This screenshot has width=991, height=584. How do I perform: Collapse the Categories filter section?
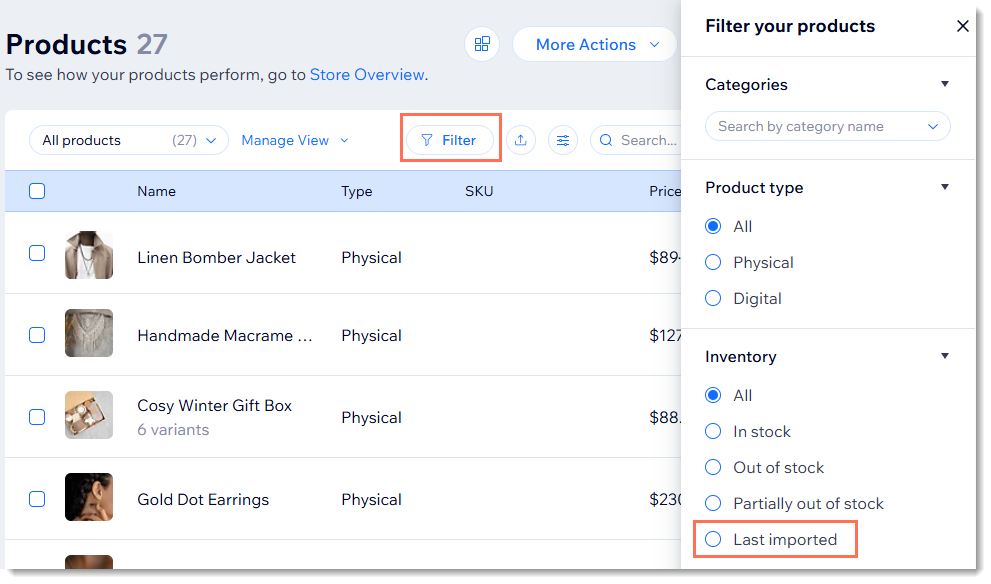tap(945, 84)
